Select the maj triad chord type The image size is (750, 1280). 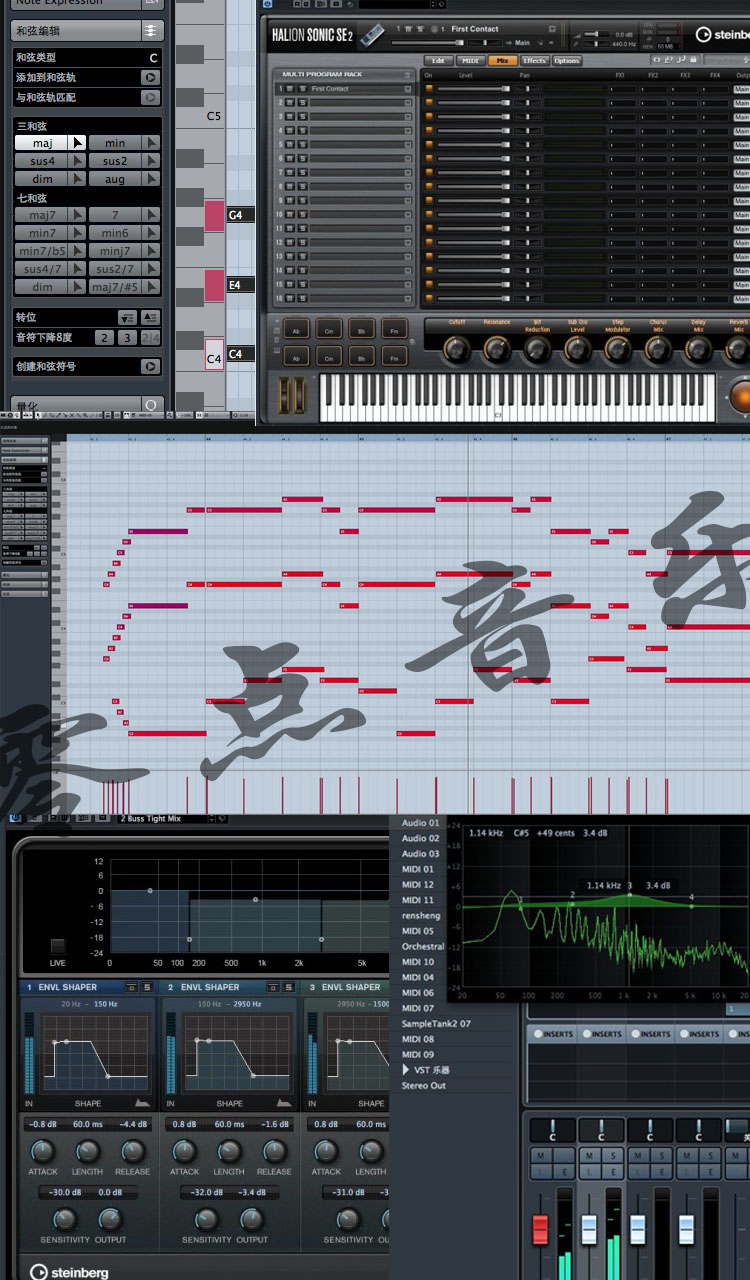click(42, 143)
